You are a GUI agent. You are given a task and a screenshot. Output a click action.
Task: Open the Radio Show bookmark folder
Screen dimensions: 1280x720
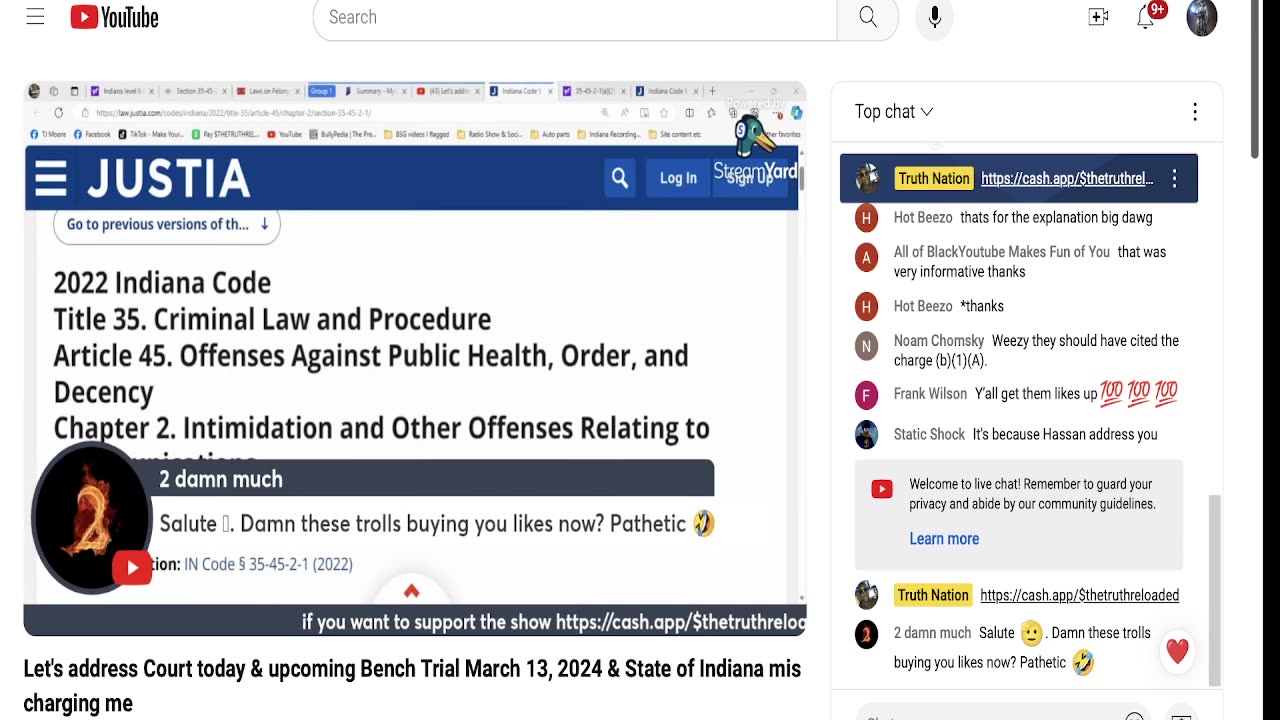[x=488, y=134]
